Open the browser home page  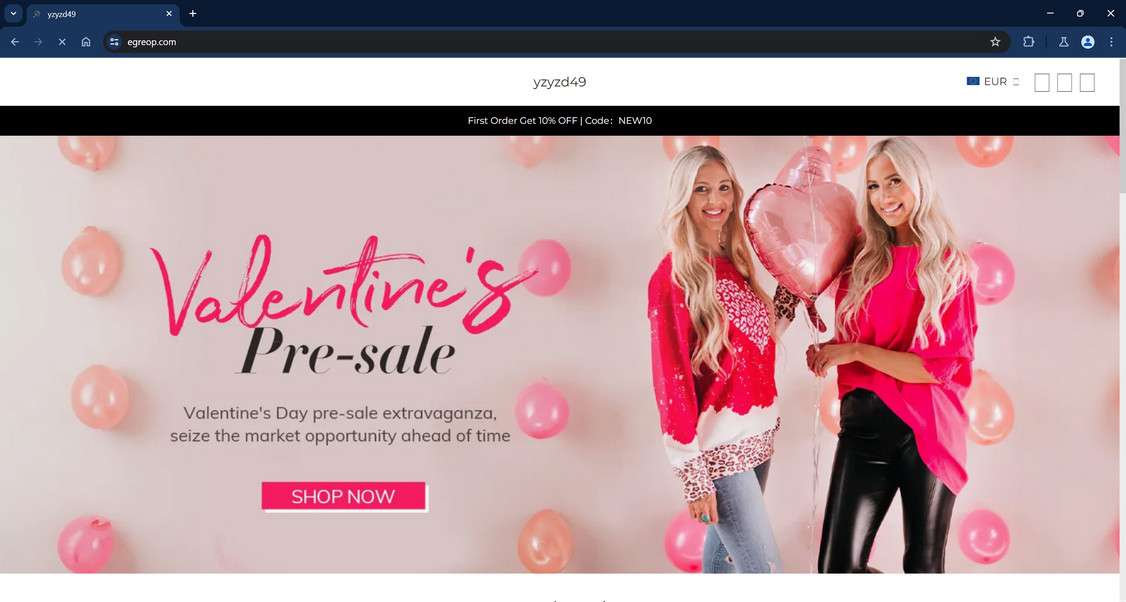coord(86,42)
